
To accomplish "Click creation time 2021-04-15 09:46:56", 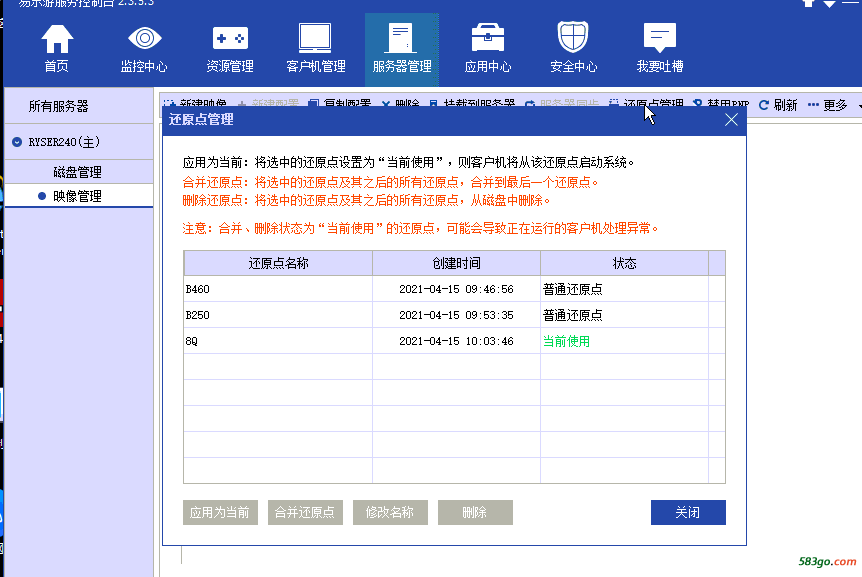I will point(456,289).
